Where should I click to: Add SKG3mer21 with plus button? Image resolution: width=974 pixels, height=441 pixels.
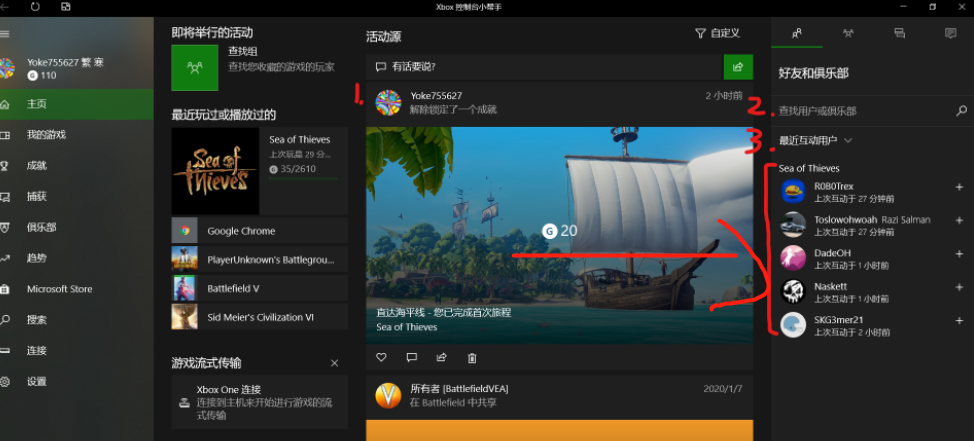(959, 321)
